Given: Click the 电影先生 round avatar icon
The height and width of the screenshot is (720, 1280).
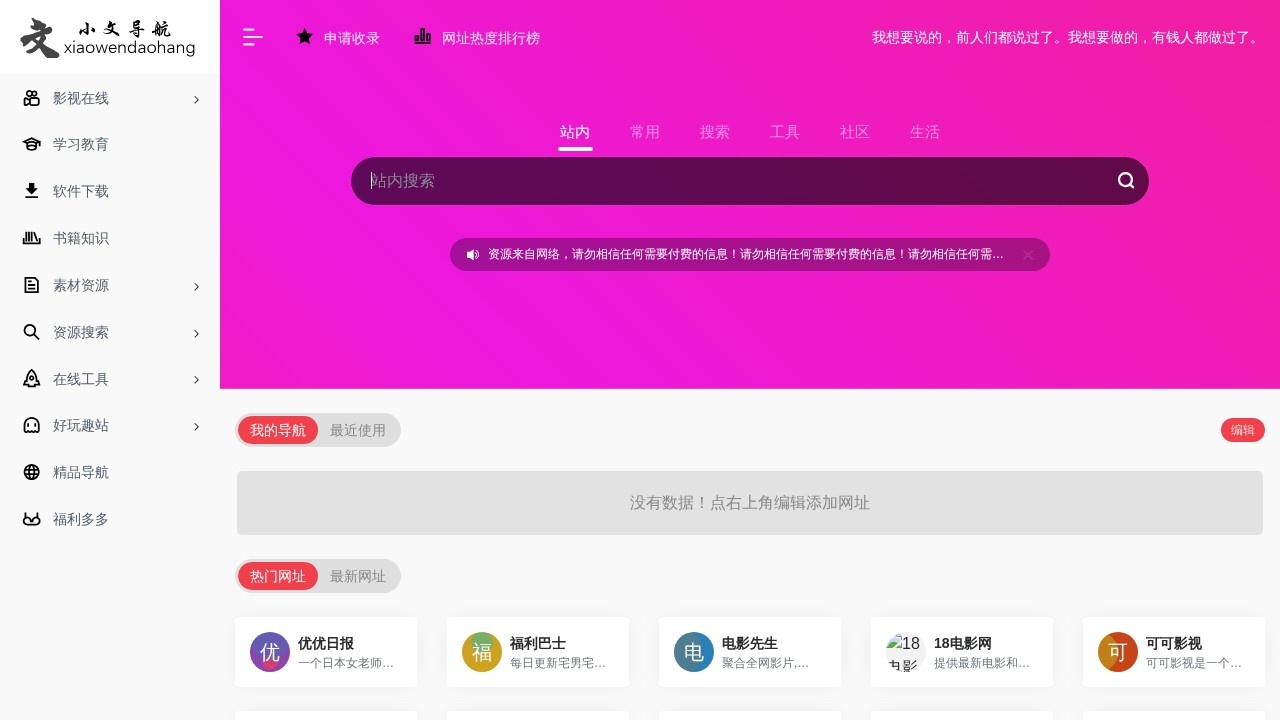Looking at the screenshot, I should pos(694,652).
